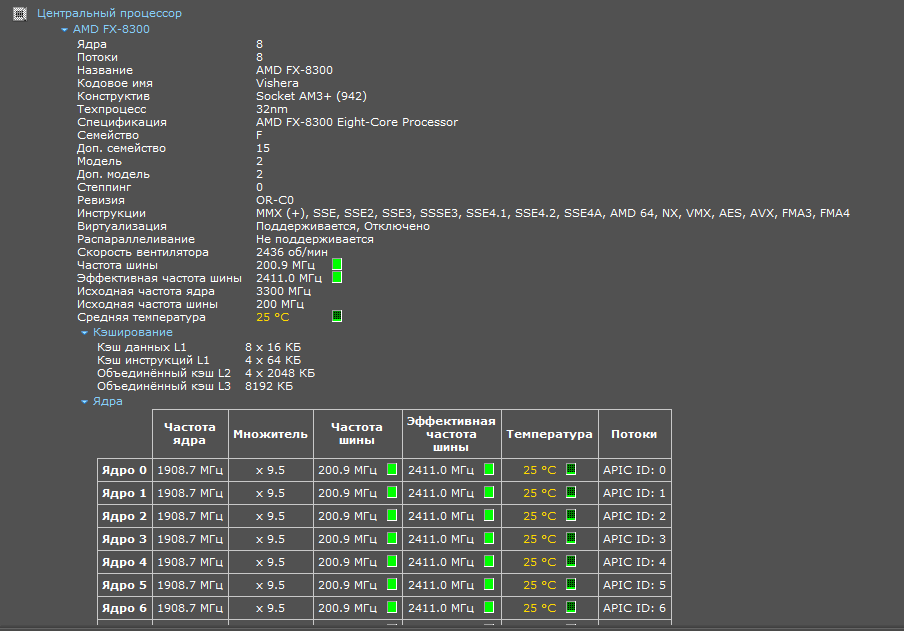
Task: Click the 2436 об/мин fan speed value
Action: coord(292,252)
